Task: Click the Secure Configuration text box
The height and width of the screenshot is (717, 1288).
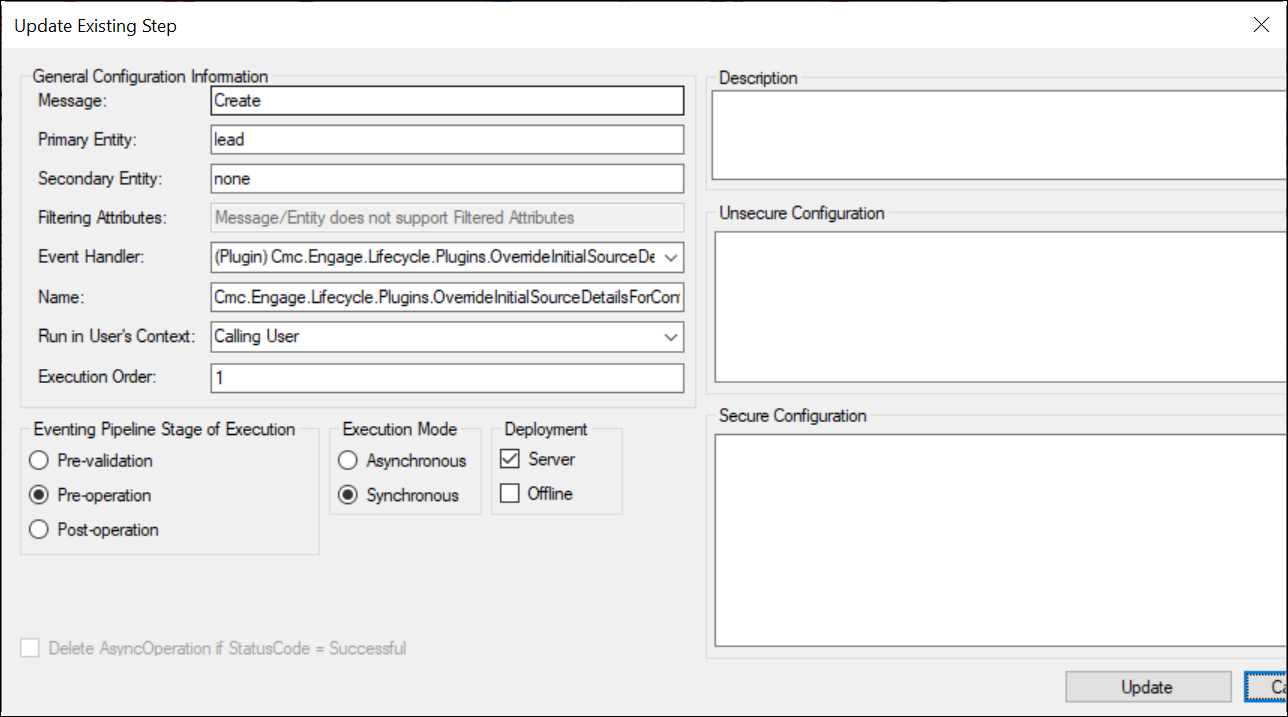Action: tap(998, 540)
